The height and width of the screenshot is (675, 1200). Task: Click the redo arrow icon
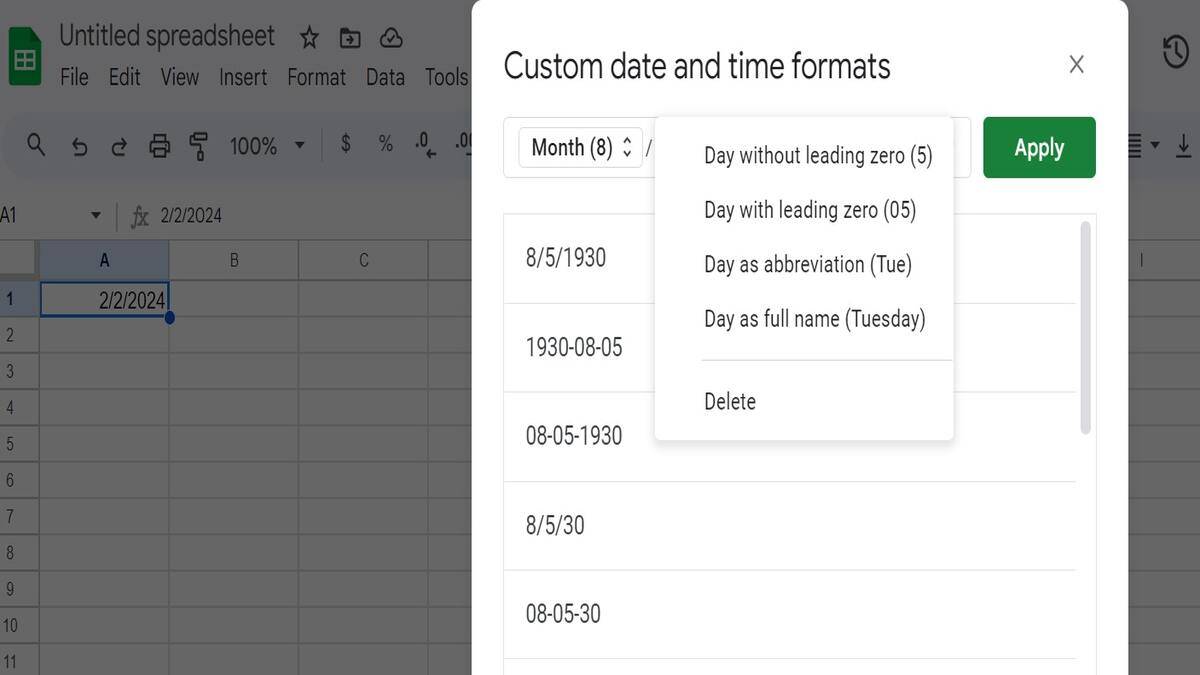pyautogui.click(x=119, y=147)
